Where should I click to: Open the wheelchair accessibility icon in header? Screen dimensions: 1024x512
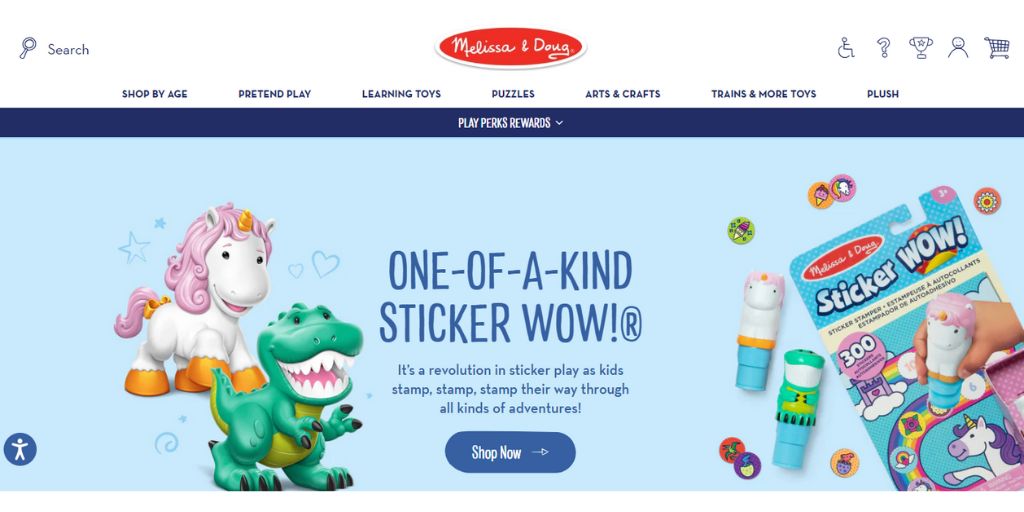846,48
